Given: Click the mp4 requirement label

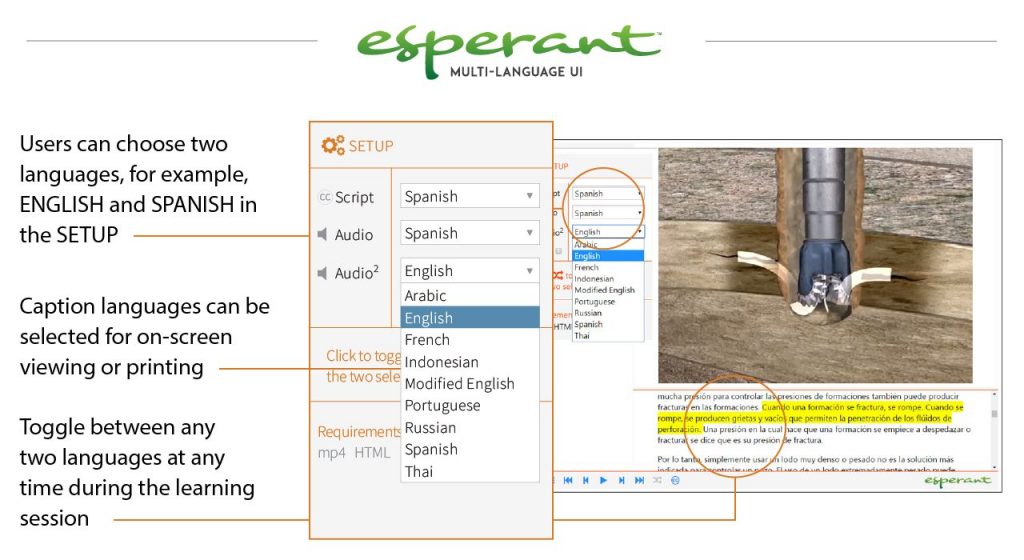Looking at the screenshot, I should [332, 452].
